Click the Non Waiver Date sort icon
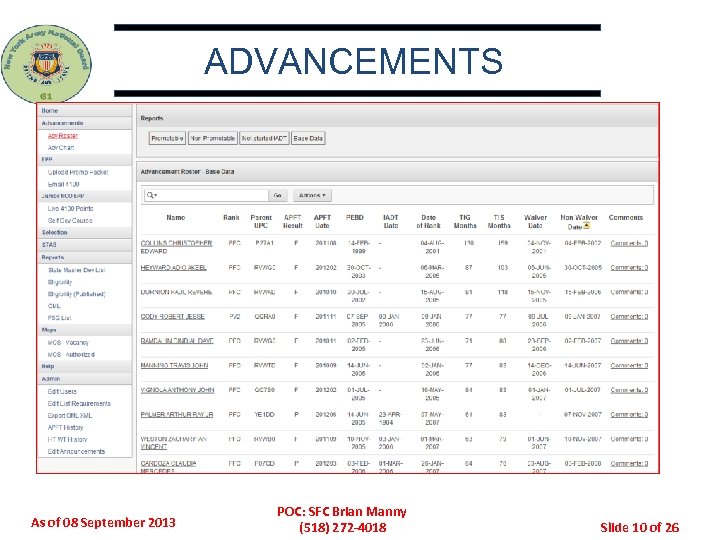 pos(586,226)
